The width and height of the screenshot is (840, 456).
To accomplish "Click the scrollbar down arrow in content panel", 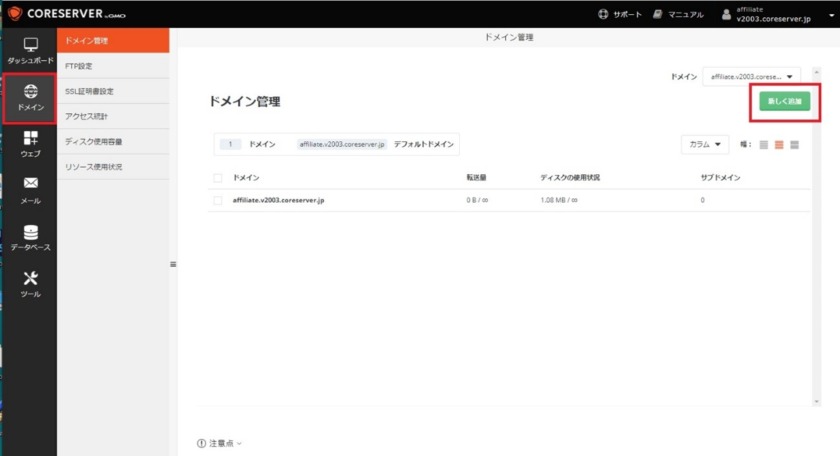I will [x=816, y=401].
